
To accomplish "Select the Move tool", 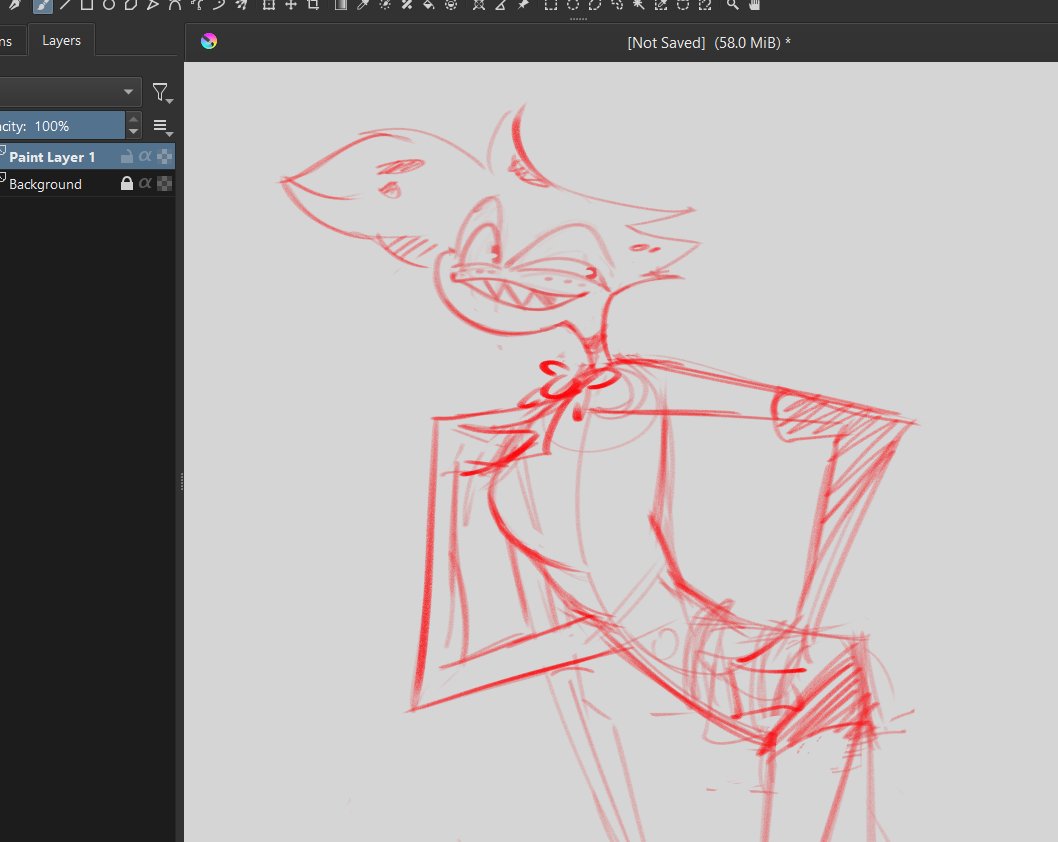I will [x=291, y=5].
